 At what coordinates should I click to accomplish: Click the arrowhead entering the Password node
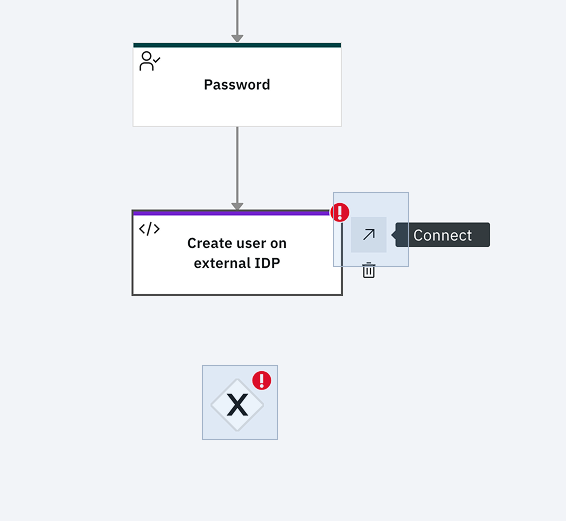pyautogui.click(x=237, y=38)
